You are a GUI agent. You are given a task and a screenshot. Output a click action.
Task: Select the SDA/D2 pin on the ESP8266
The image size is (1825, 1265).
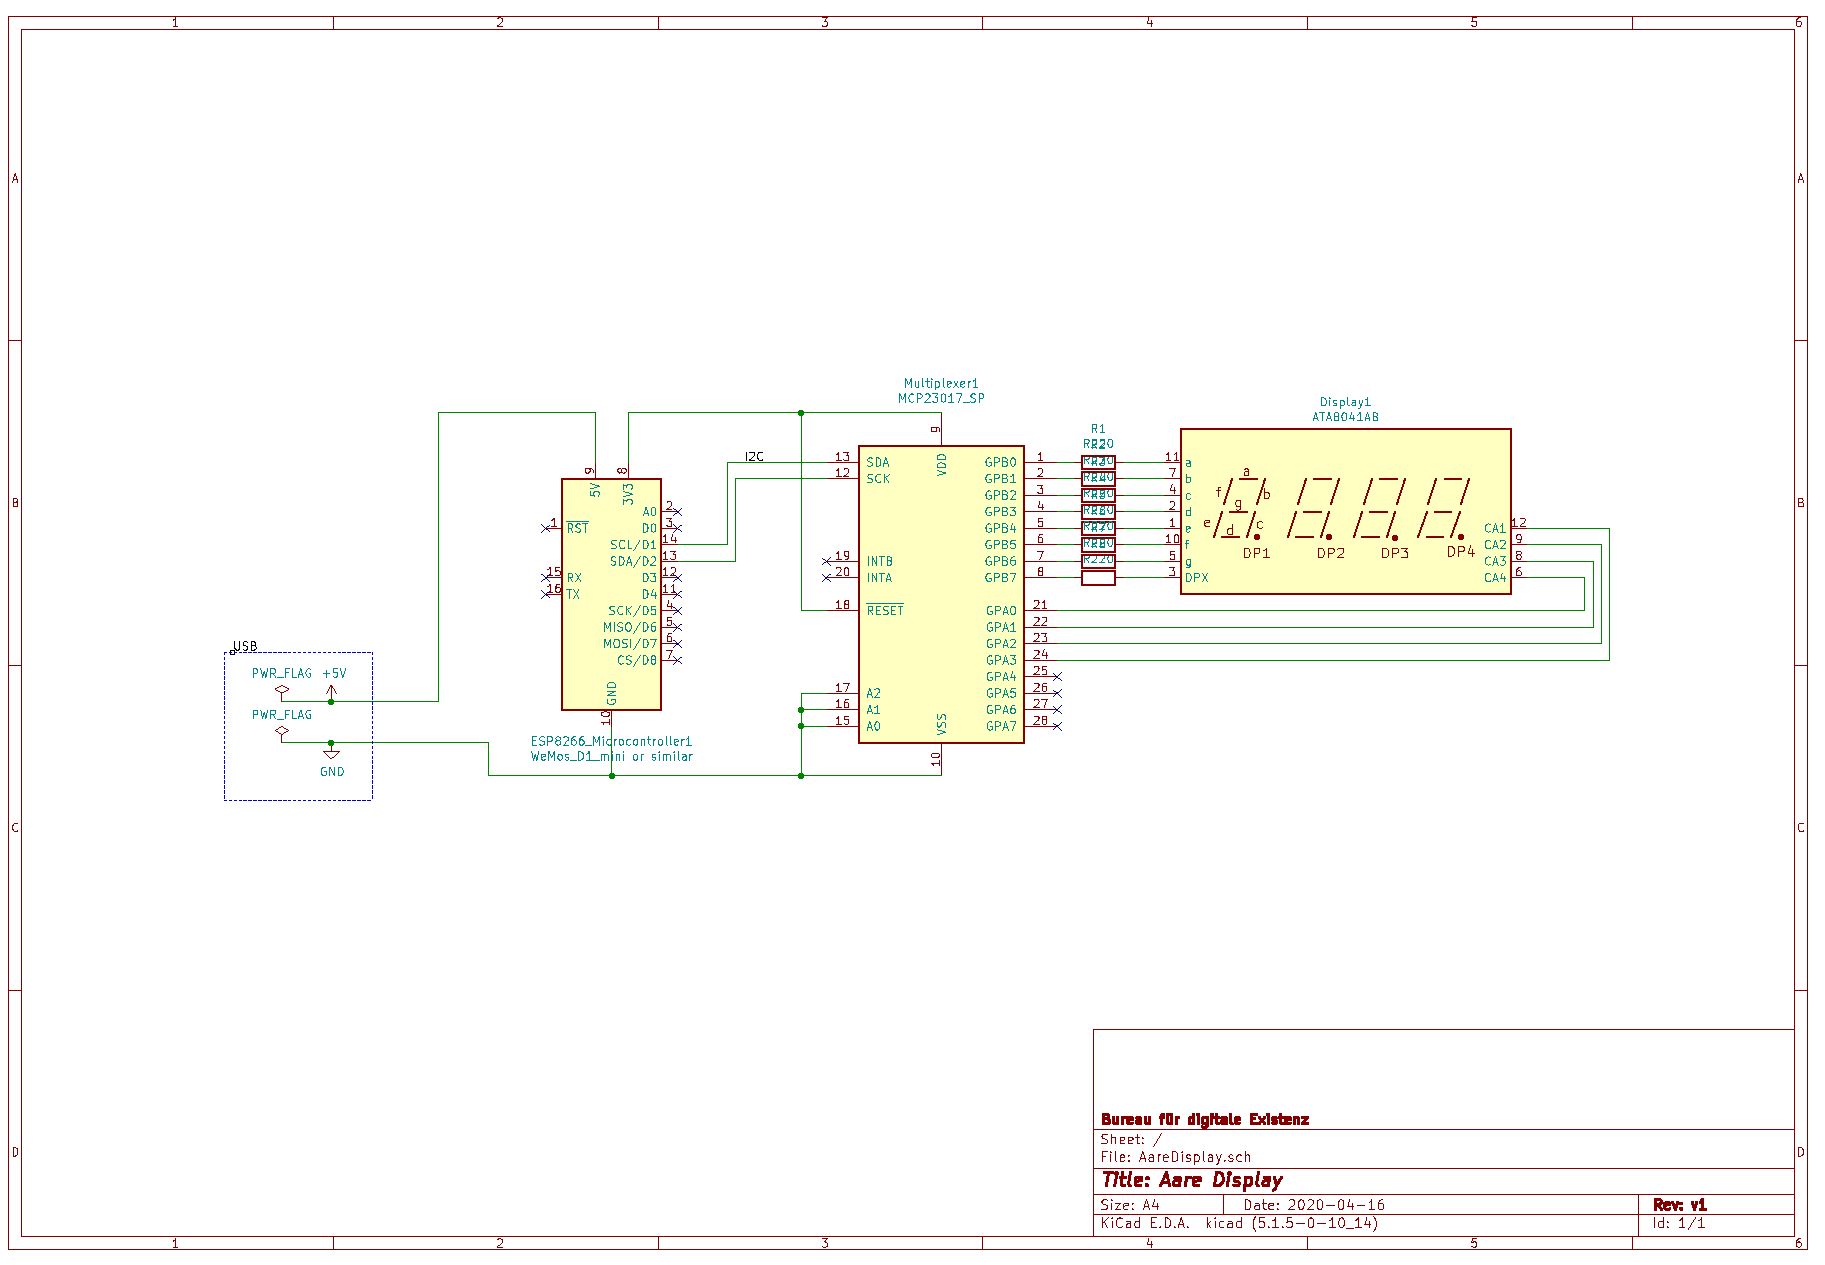633,561
